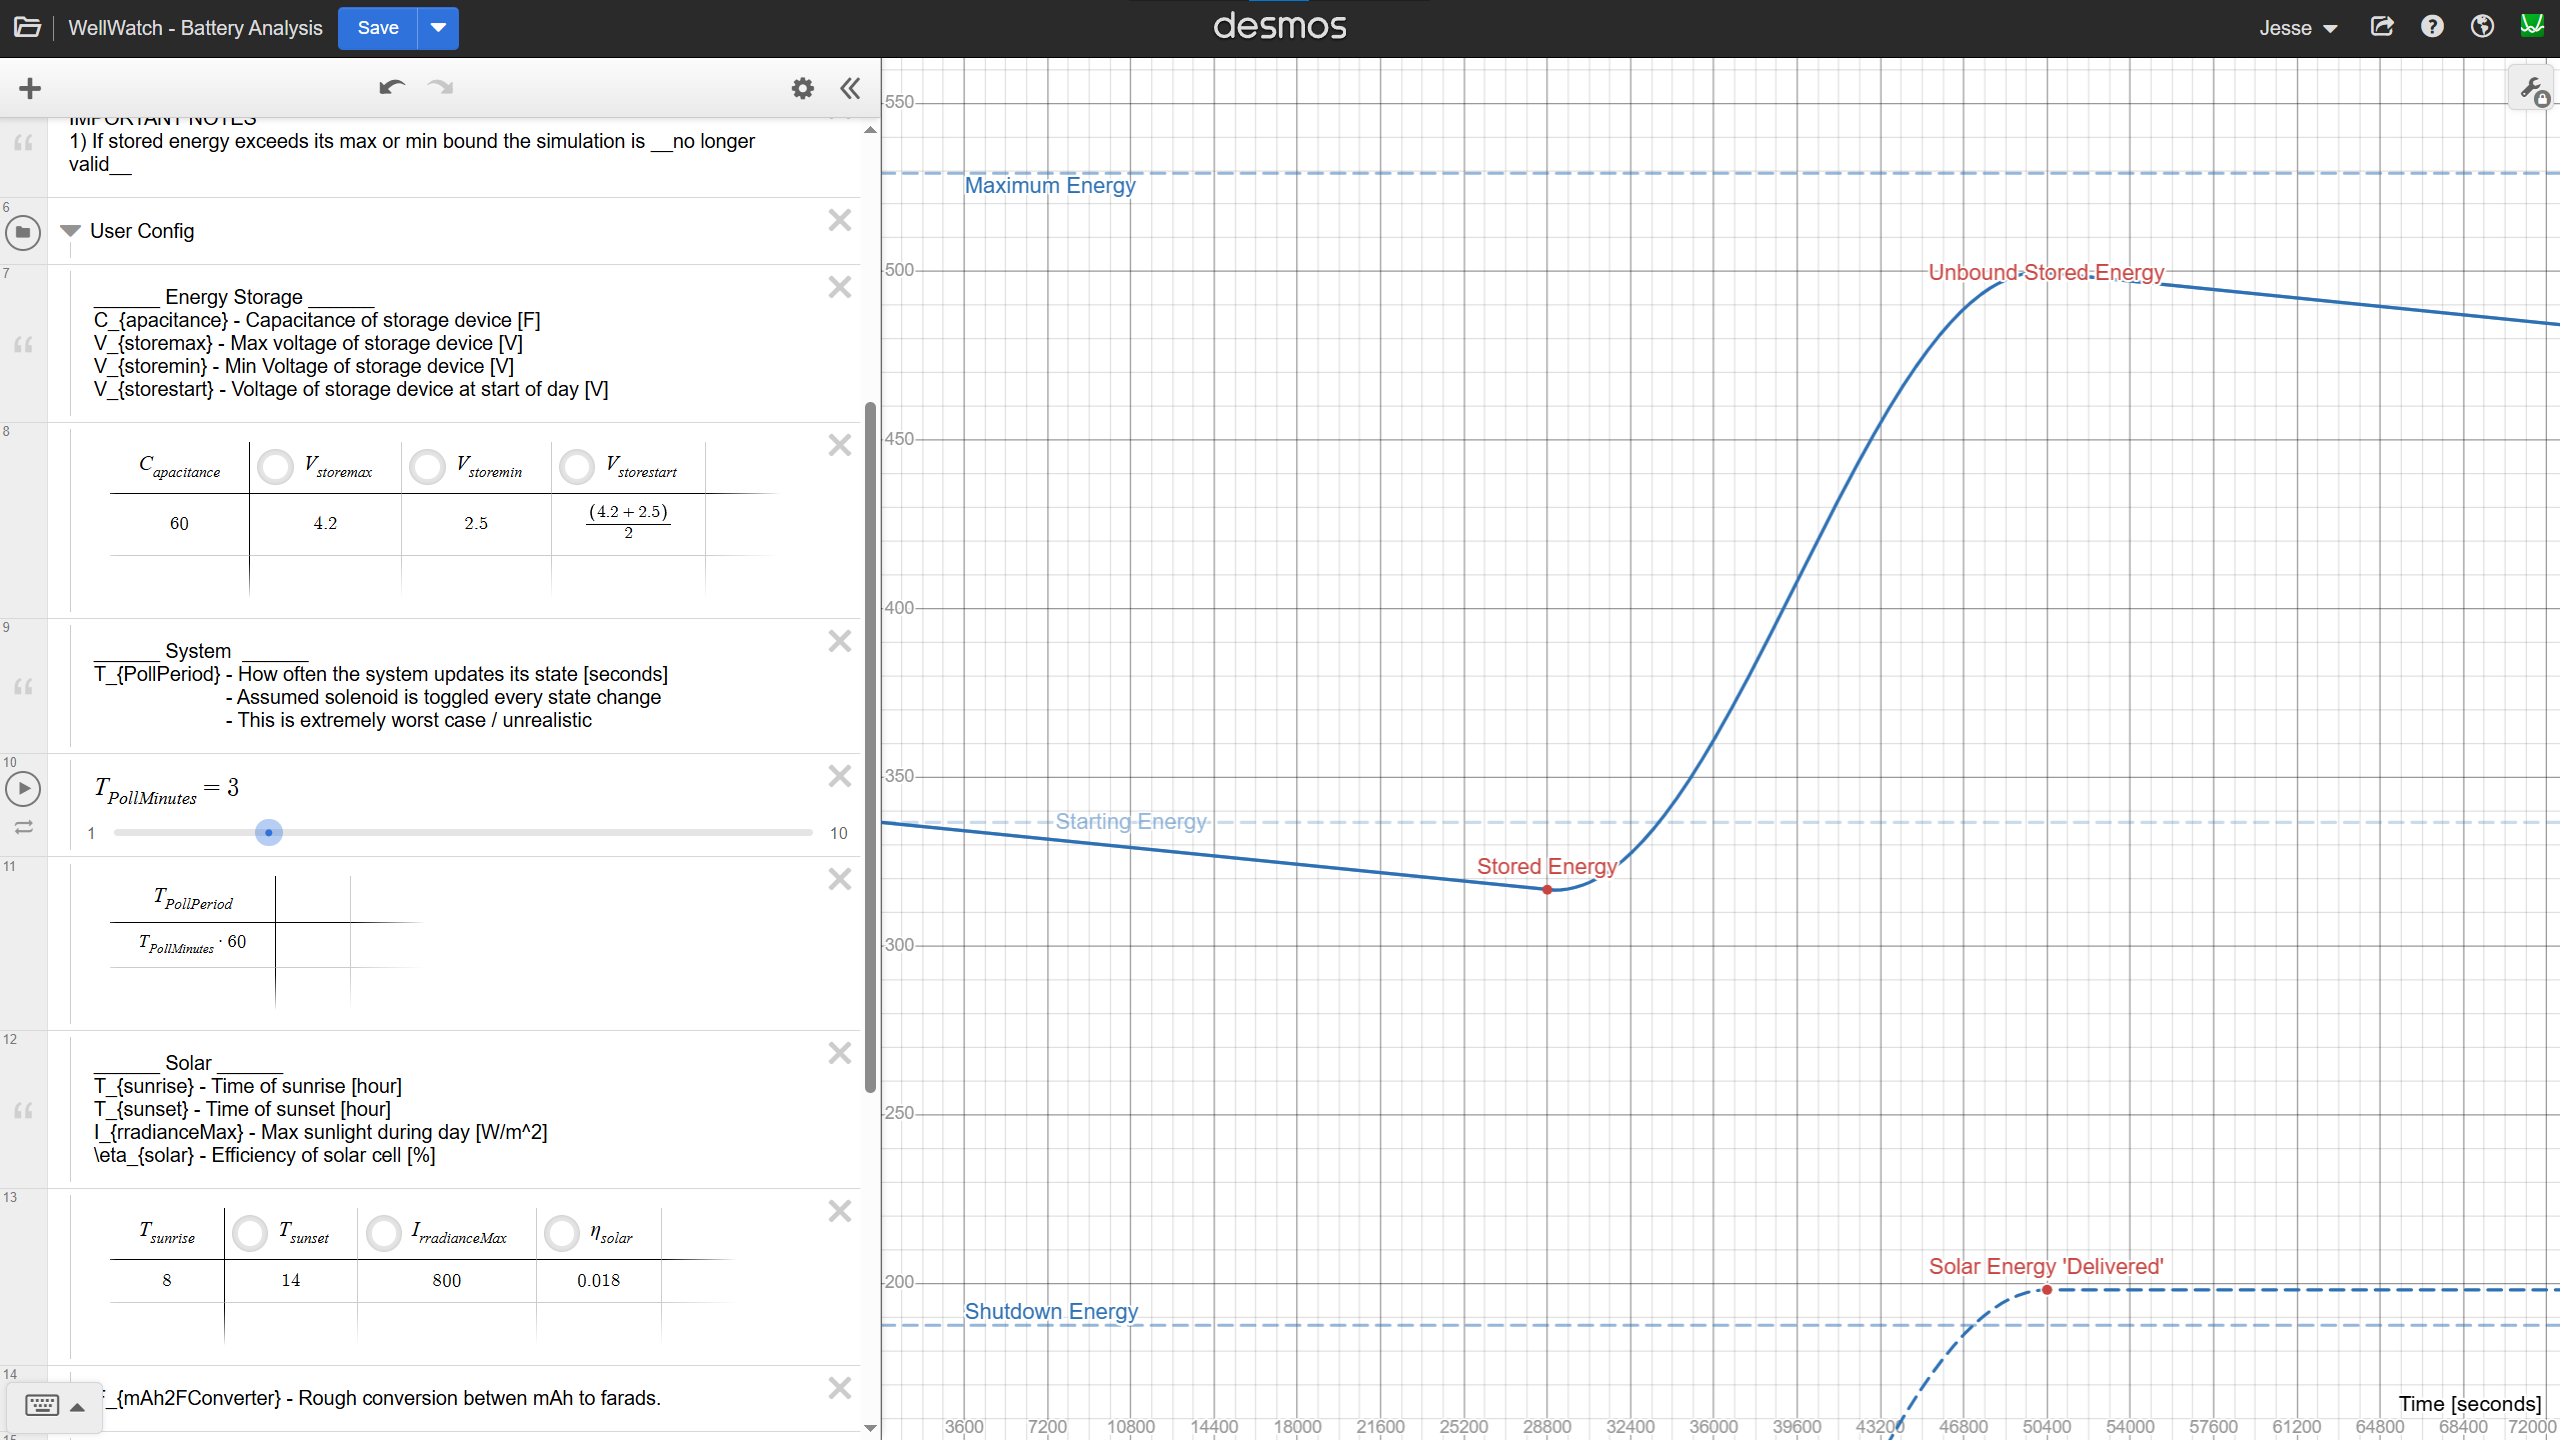Click the undo arrow icon
This screenshot has width=2560, height=1440.
[391, 88]
